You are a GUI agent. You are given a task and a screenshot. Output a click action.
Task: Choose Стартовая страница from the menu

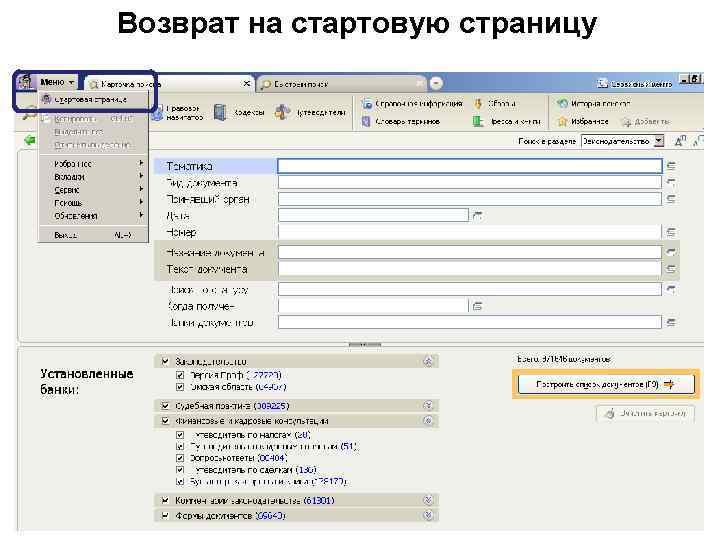94,100
